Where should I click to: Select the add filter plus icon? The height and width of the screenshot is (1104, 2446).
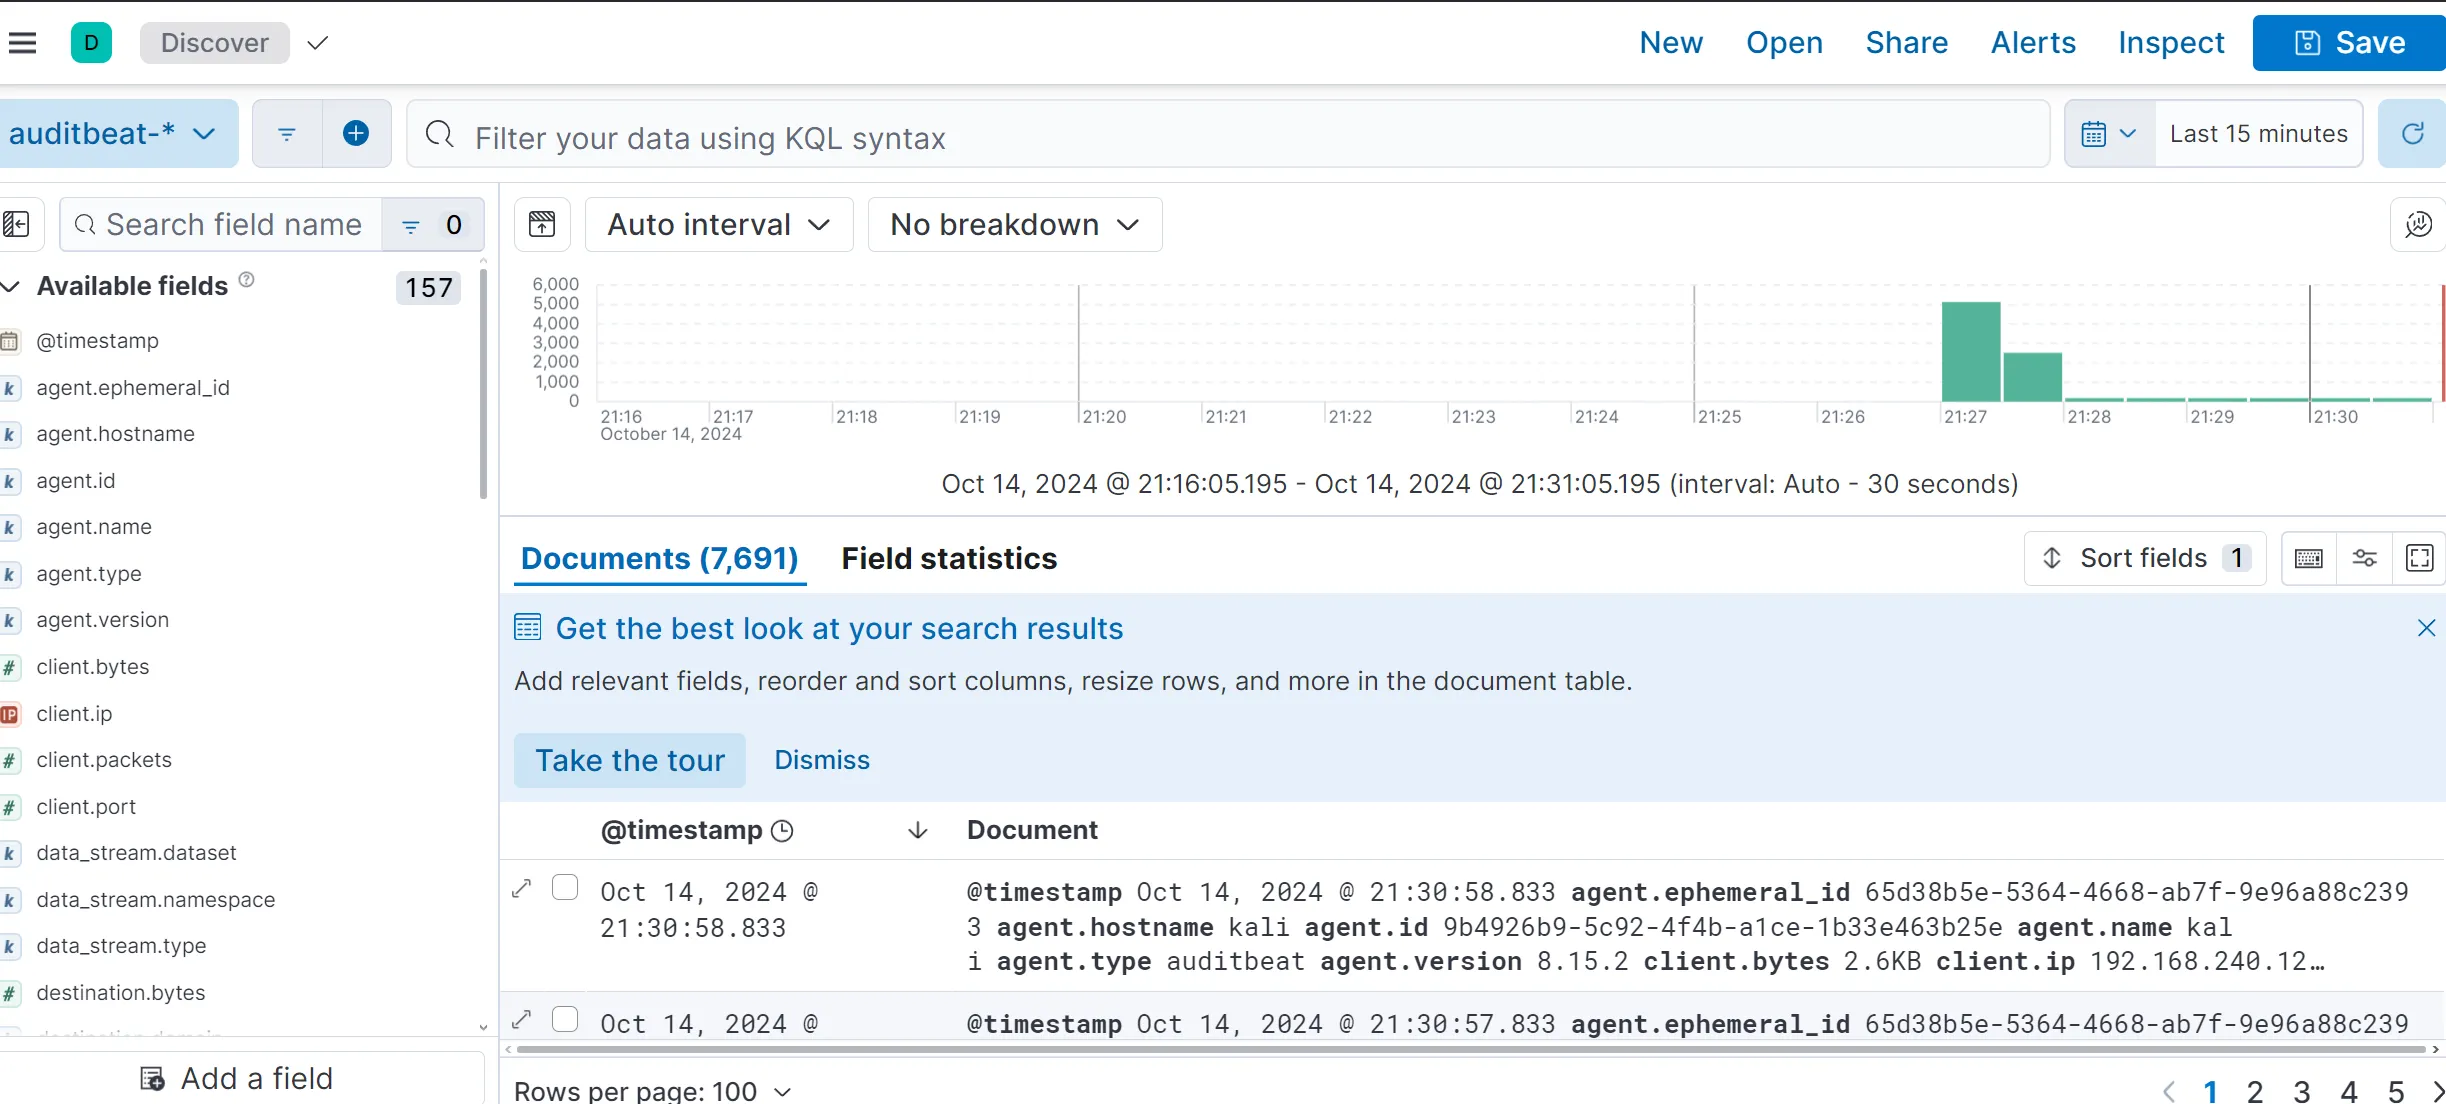(356, 133)
